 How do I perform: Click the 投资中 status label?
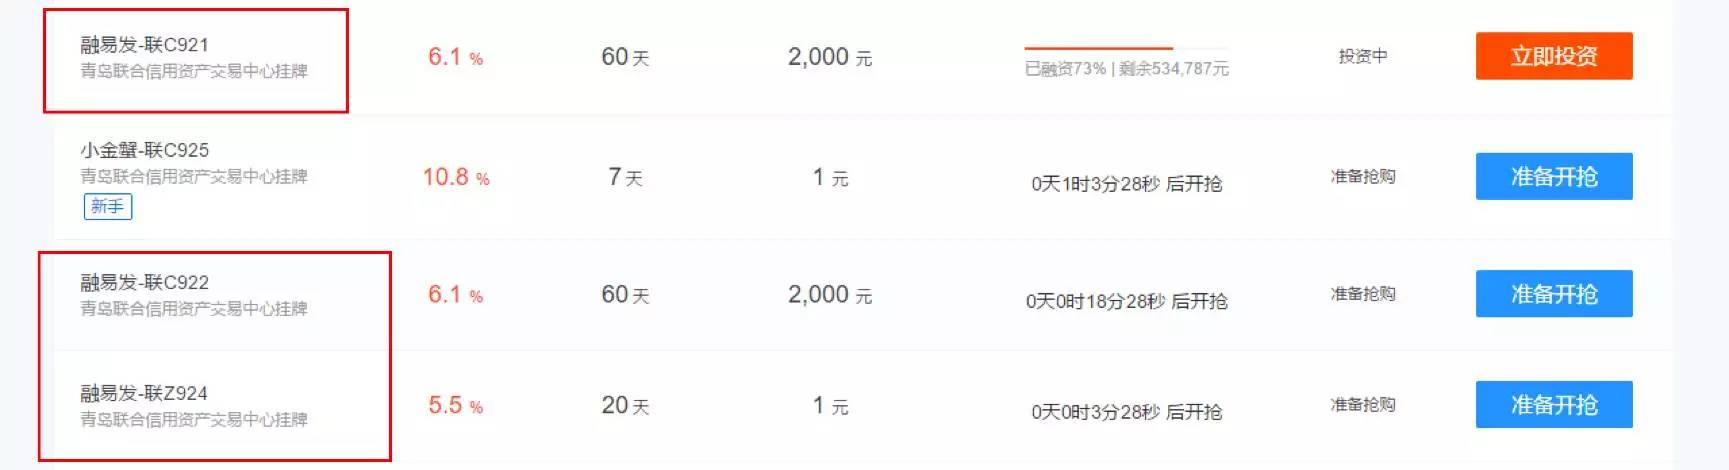pyautogui.click(x=1362, y=57)
